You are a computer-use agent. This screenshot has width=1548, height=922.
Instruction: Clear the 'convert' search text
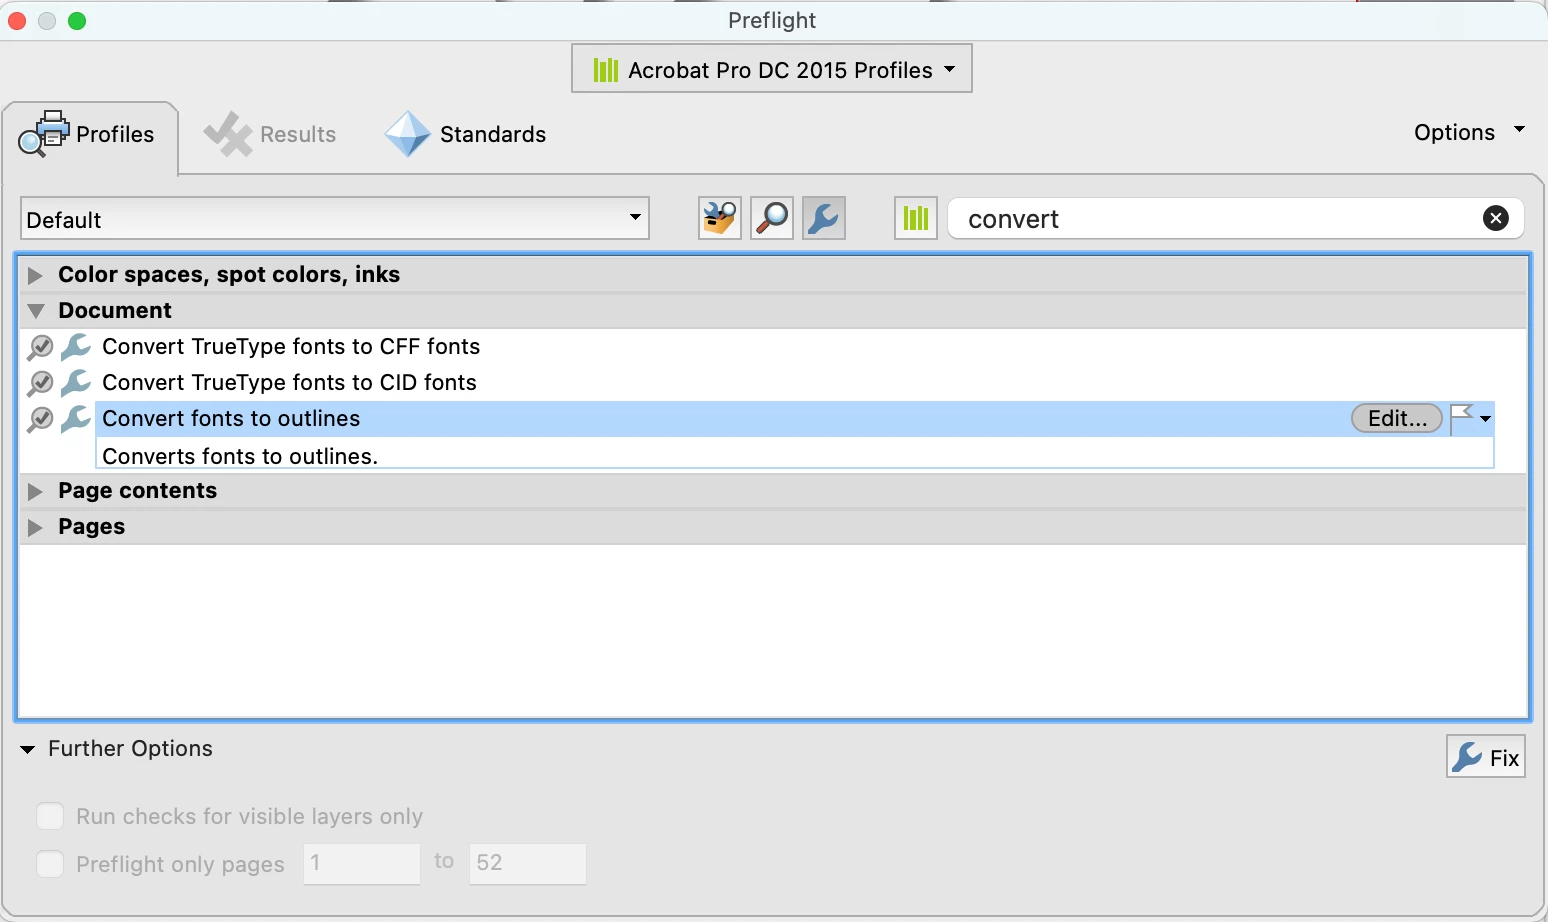point(1496,218)
